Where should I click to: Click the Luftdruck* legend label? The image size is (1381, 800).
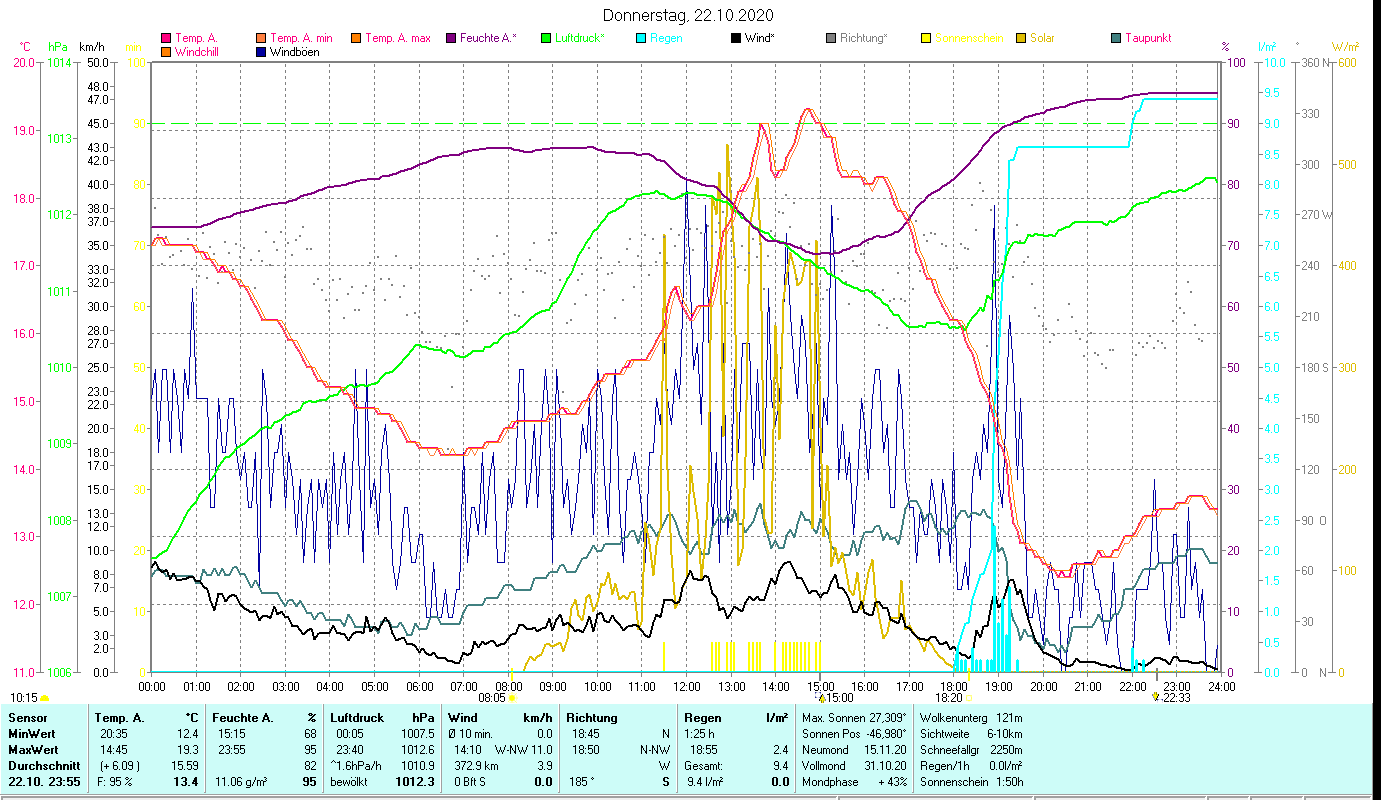click(579, 38)
